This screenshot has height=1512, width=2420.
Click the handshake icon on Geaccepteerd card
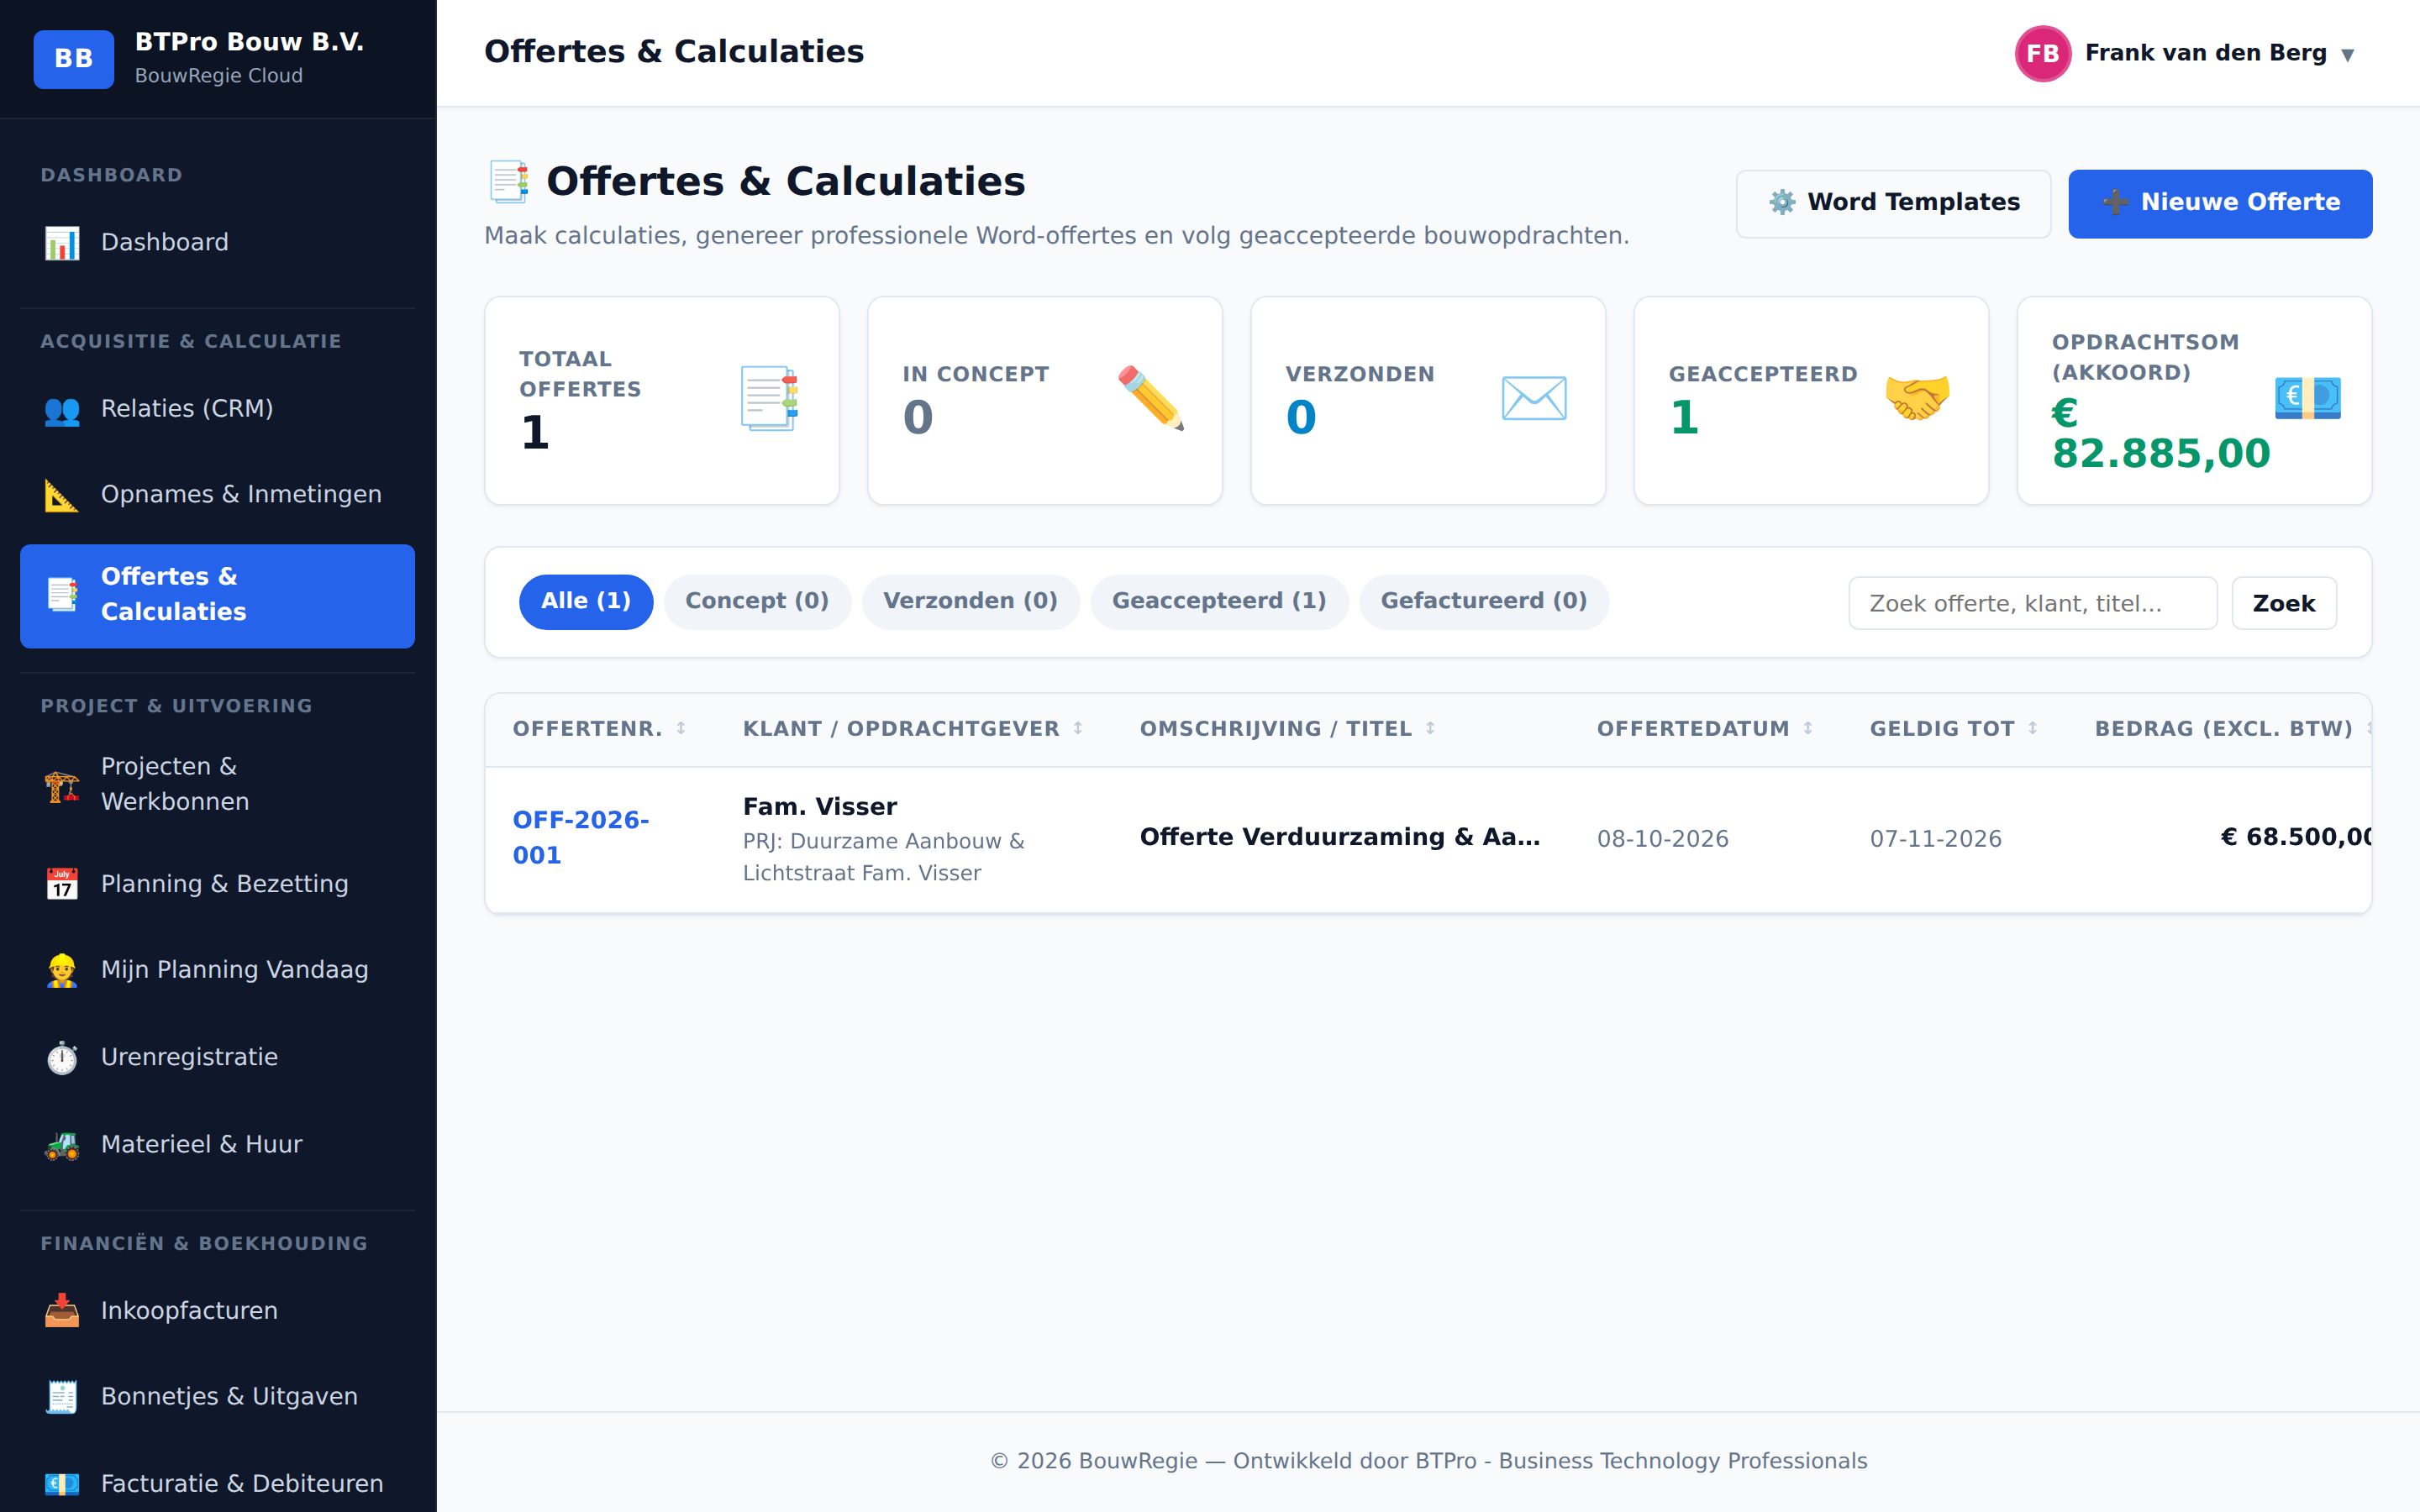coord(1917,399)
